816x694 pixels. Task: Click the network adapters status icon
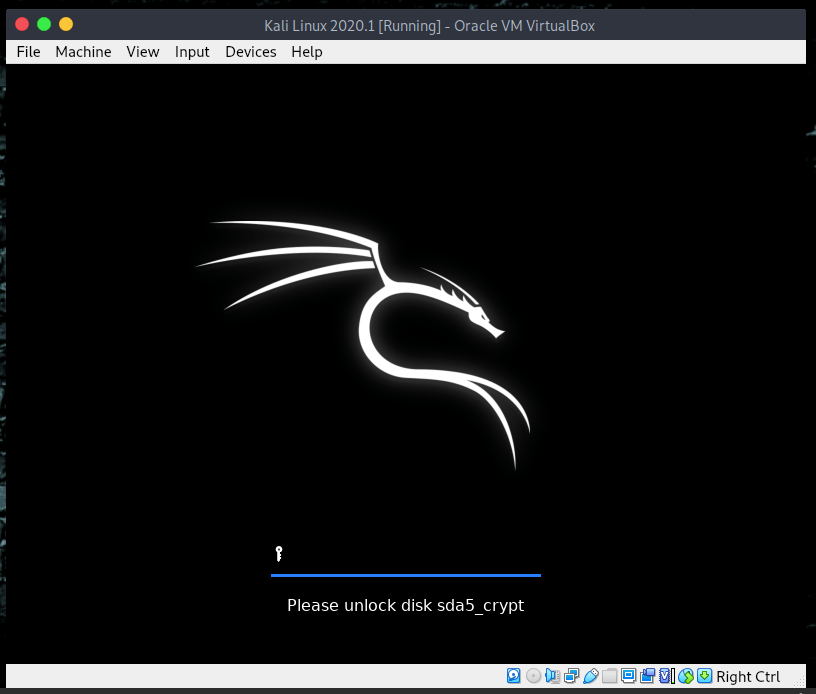(571, 676)
